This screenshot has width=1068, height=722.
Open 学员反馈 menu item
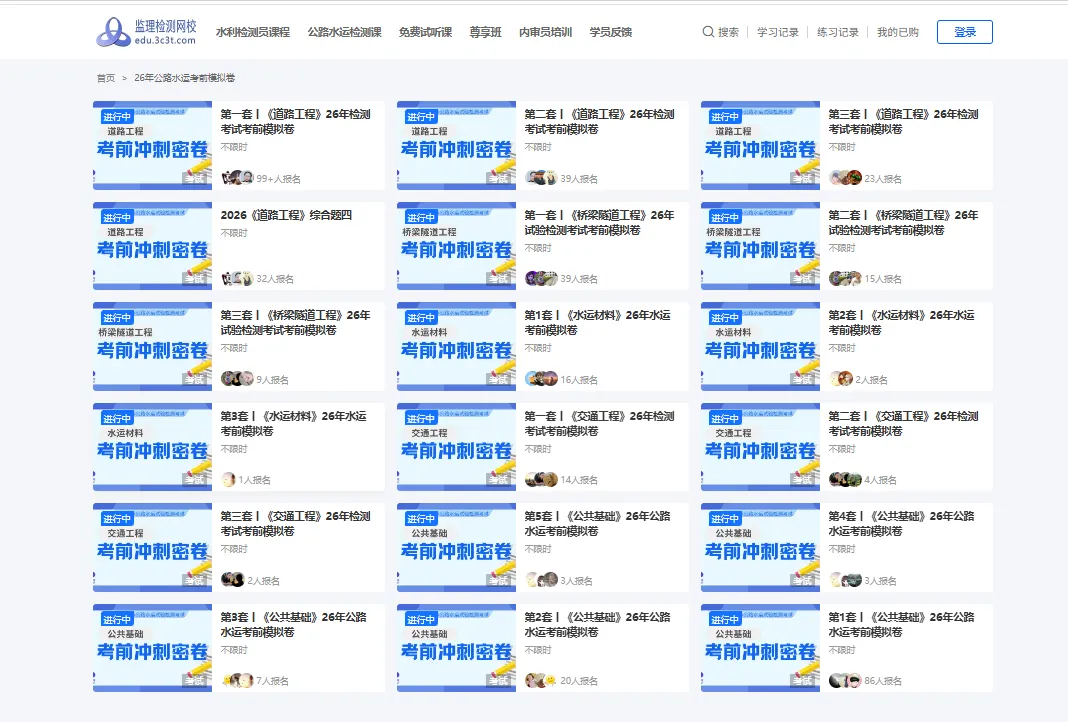[x=611, y=32]
